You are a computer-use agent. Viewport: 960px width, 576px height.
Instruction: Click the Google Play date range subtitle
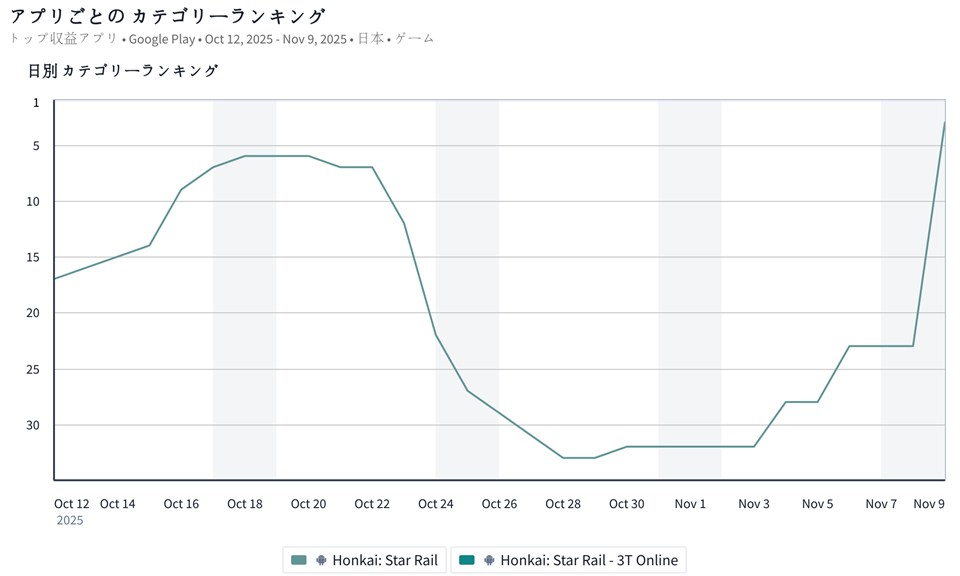221,39
